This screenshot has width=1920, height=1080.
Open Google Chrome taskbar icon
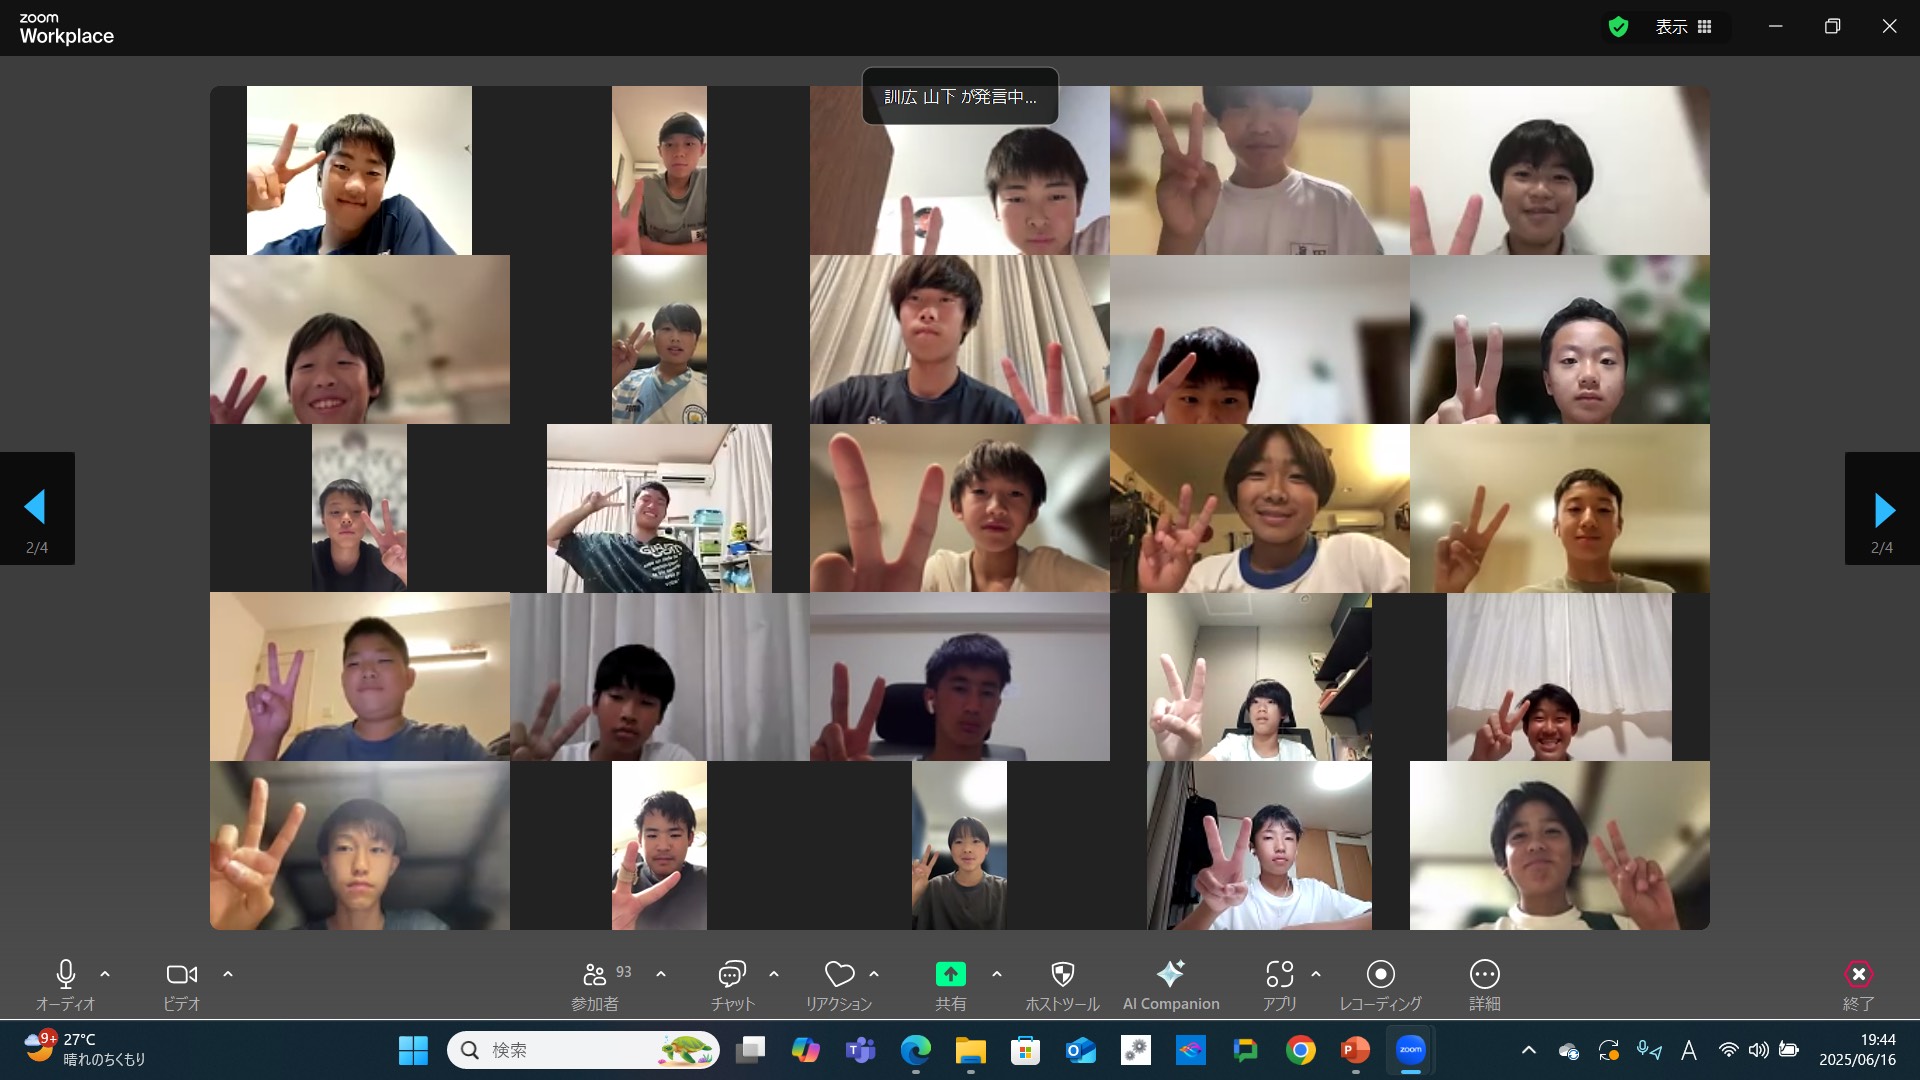coord(1300,1050)
